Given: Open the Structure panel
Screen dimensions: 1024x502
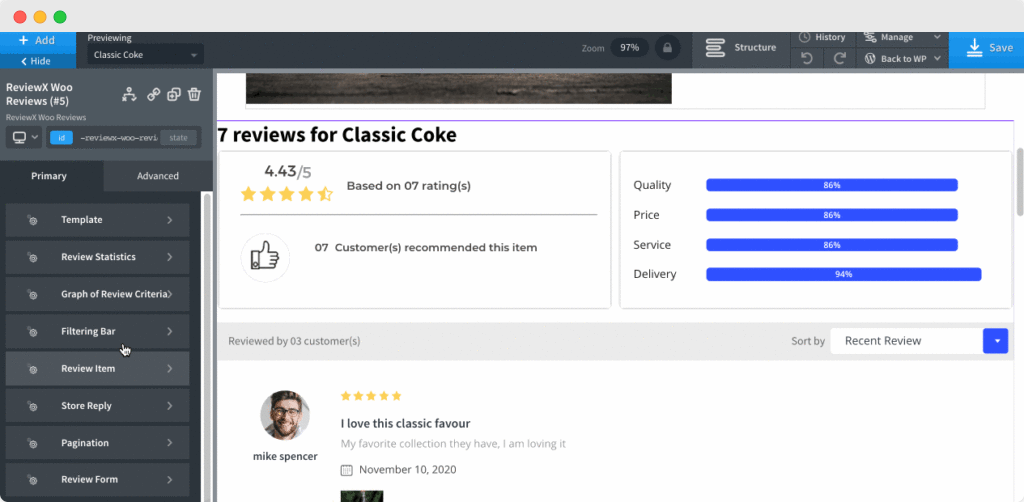Looking at the screenshot, I should [x=741, y=48].
